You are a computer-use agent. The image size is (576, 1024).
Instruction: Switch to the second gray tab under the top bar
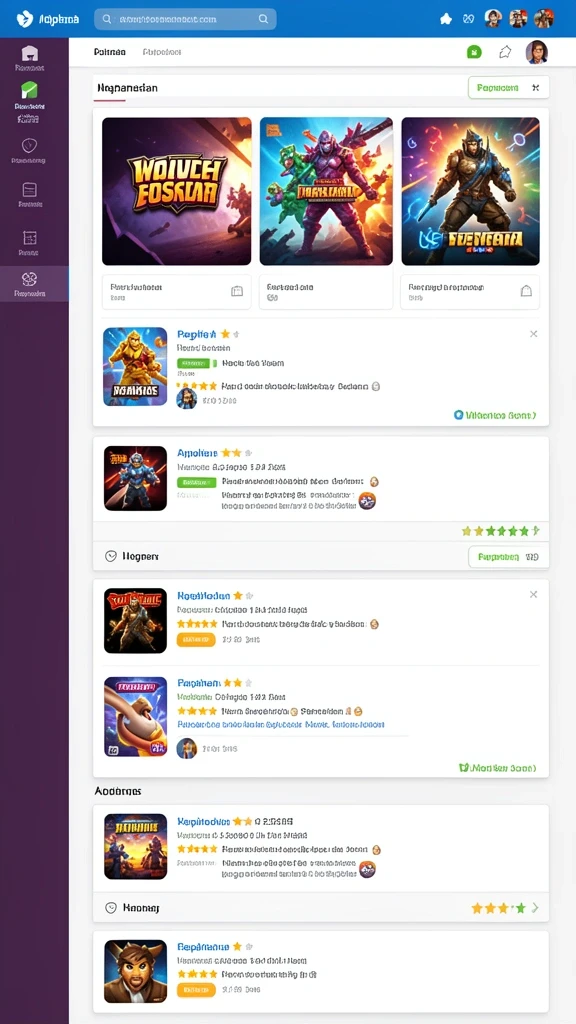tap(162, 52)
